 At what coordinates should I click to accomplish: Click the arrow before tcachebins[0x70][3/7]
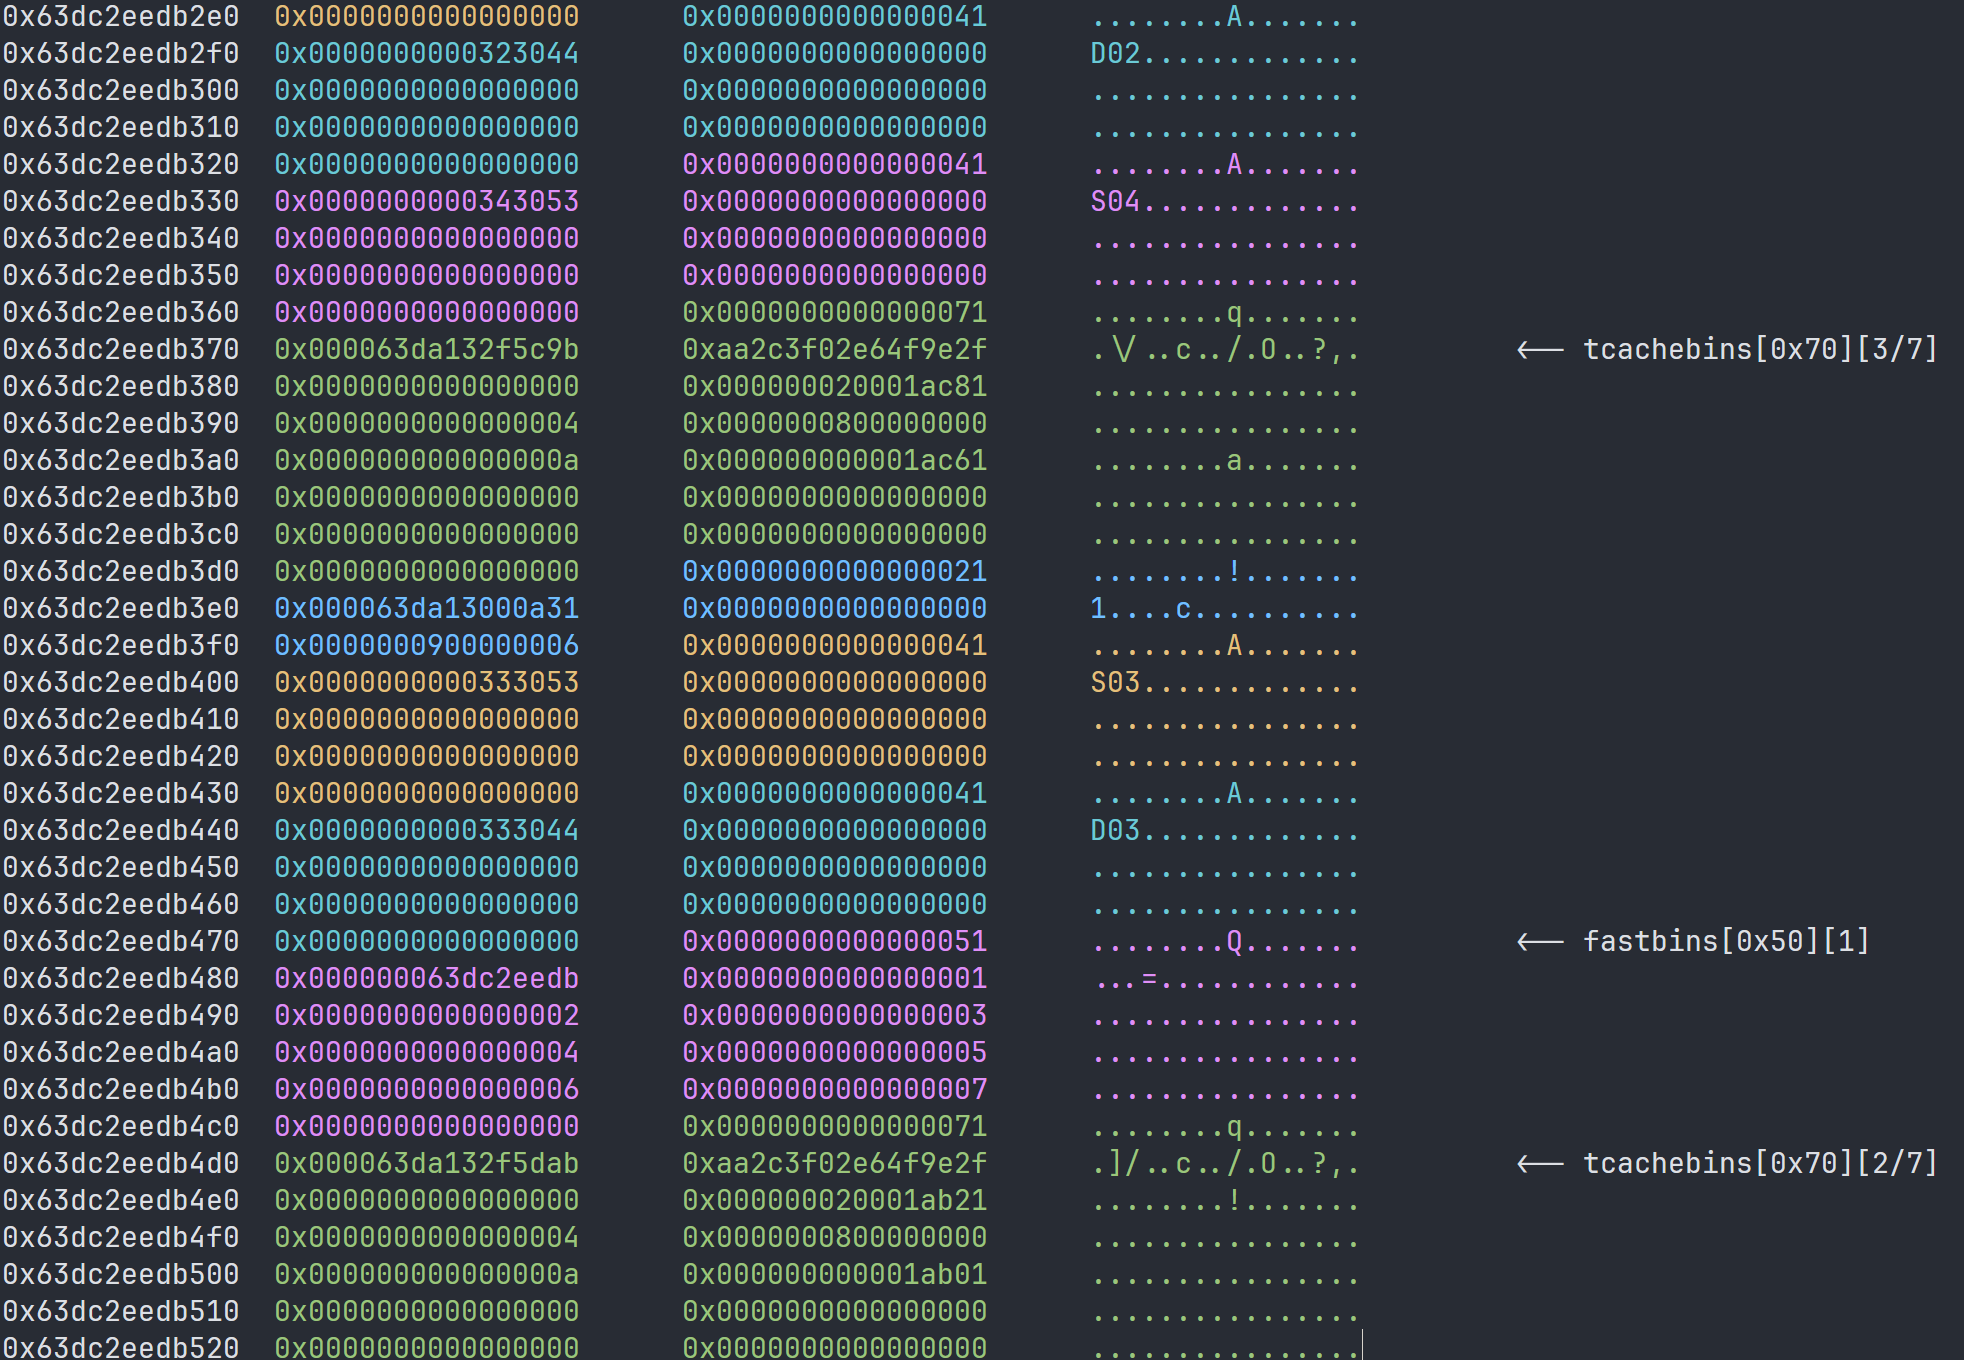(1540, 349)
